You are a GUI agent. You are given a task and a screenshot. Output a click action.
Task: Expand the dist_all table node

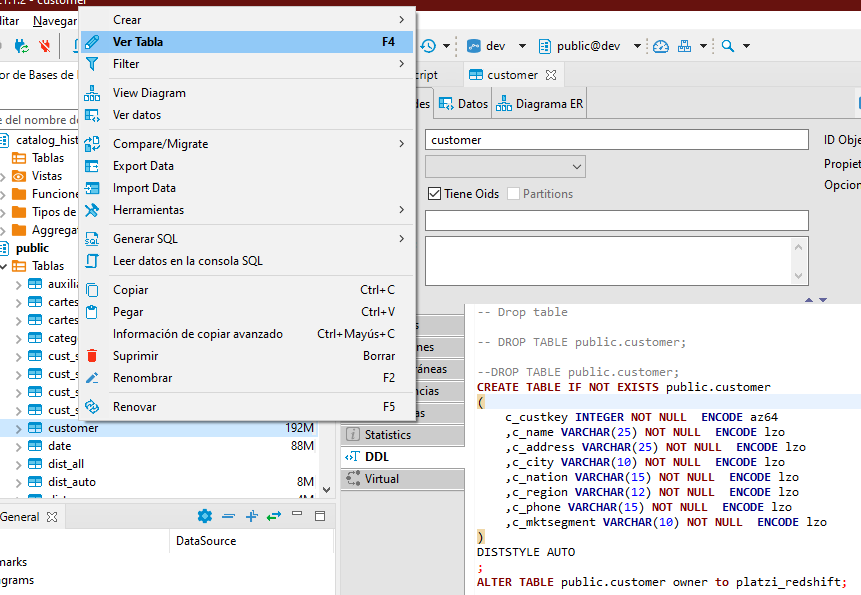pos(18,465)
